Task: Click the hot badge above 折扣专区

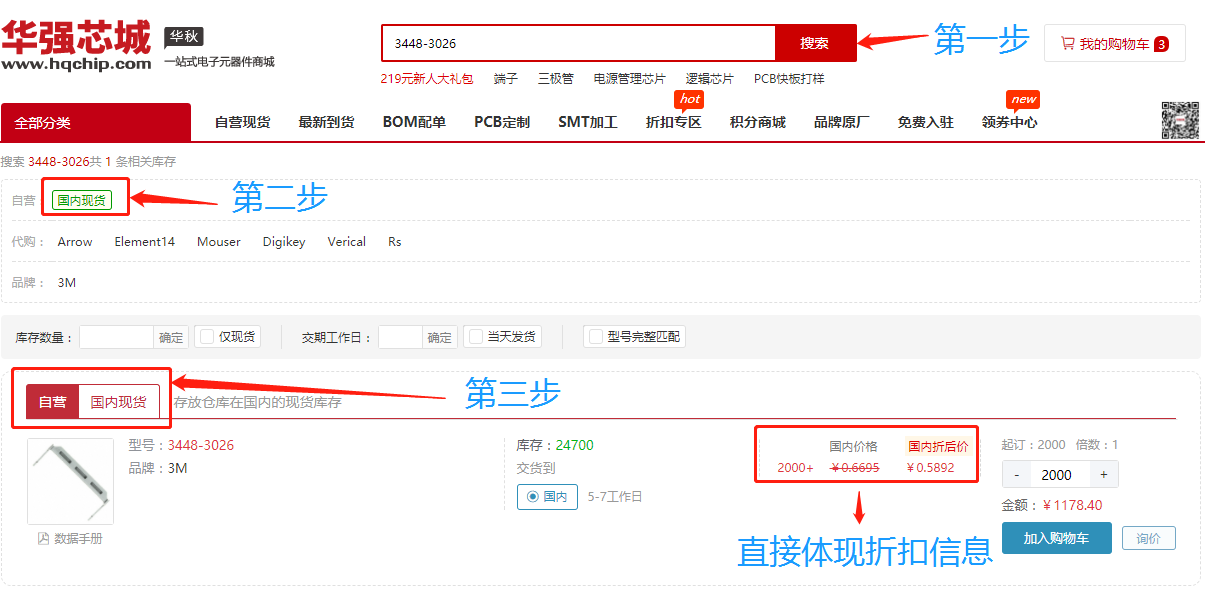Action: 688,98
